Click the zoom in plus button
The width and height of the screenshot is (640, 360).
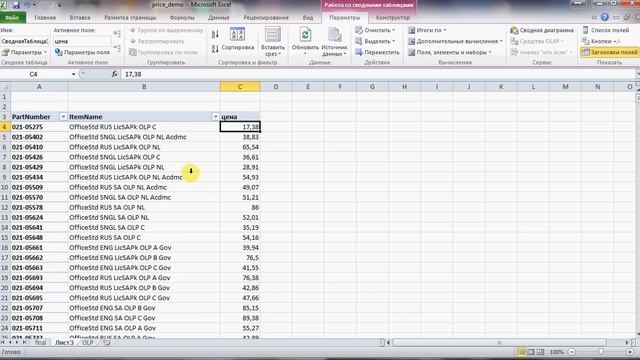tap(630, 351)
